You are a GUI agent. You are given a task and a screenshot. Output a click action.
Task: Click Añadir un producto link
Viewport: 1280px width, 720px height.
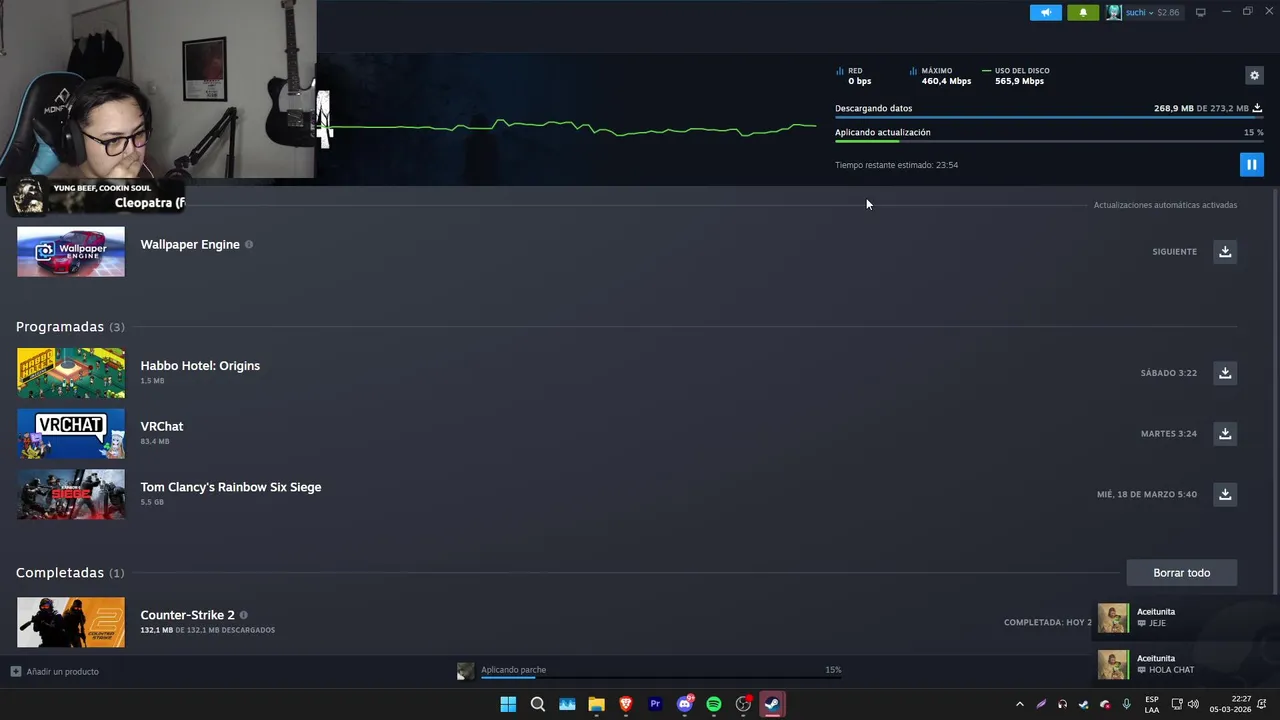pyautogui.click(x=63, y=671)
